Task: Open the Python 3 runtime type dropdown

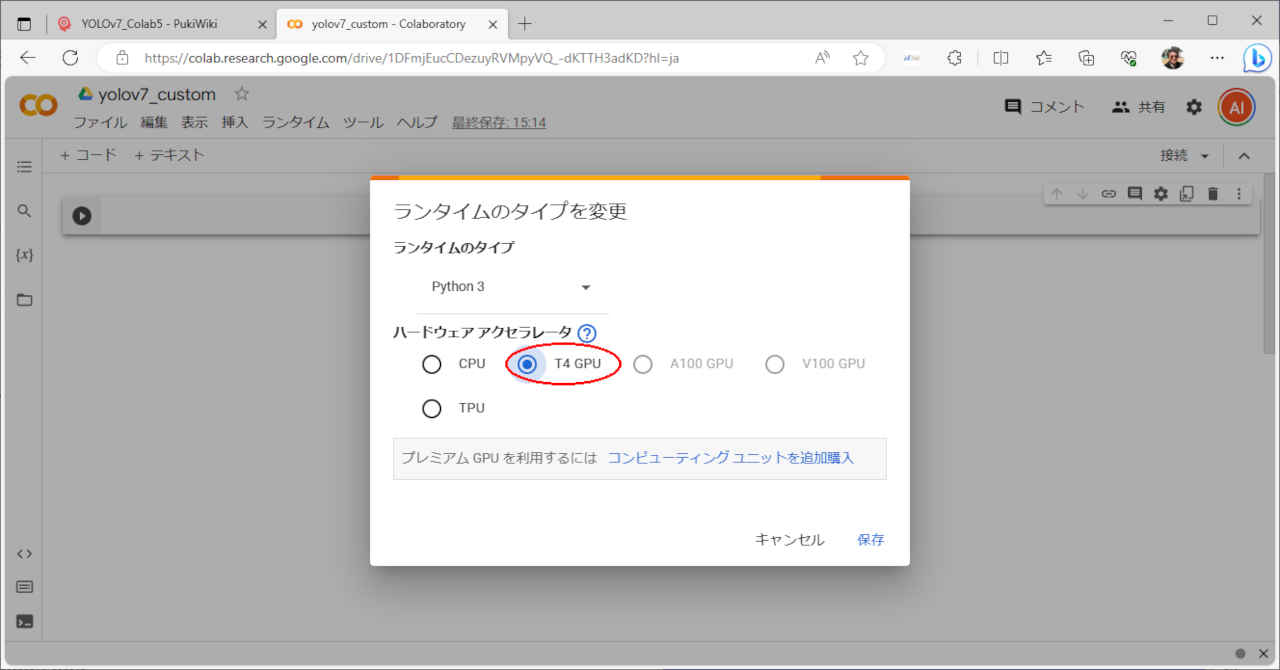Action: [511, 287]
